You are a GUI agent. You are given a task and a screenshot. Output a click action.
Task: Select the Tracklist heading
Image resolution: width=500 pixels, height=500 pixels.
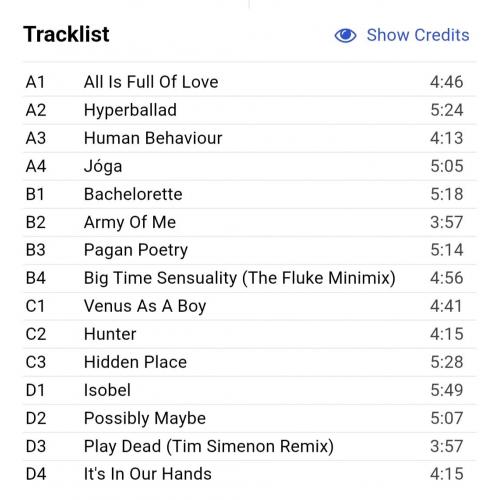pyautogui.click(x=66, y=34)
